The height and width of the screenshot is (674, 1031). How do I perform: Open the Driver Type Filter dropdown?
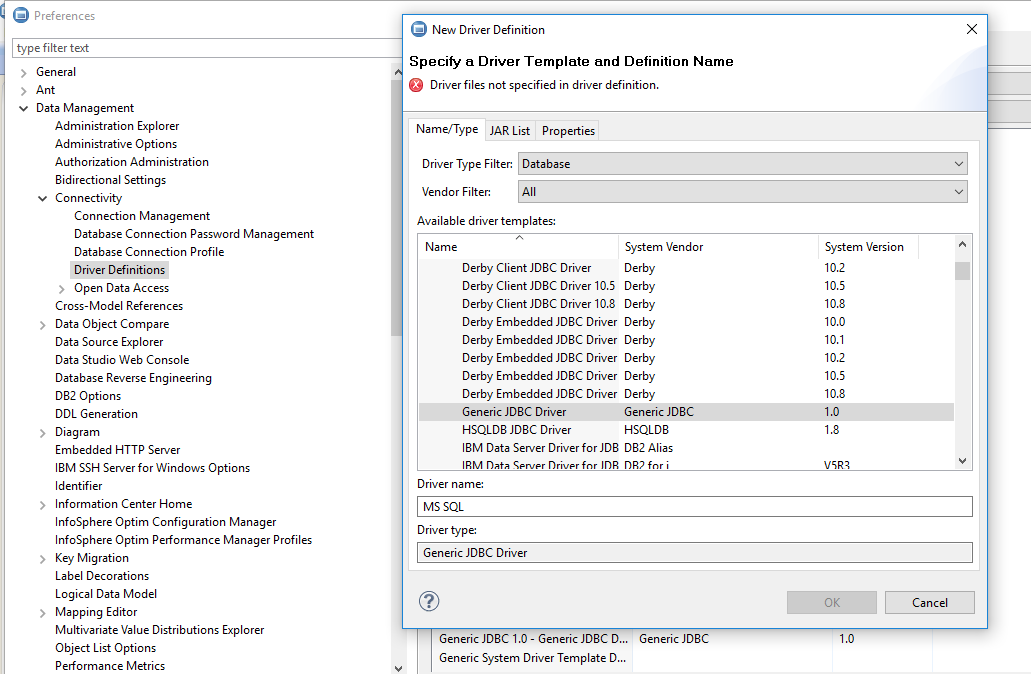tap(958, 163)
